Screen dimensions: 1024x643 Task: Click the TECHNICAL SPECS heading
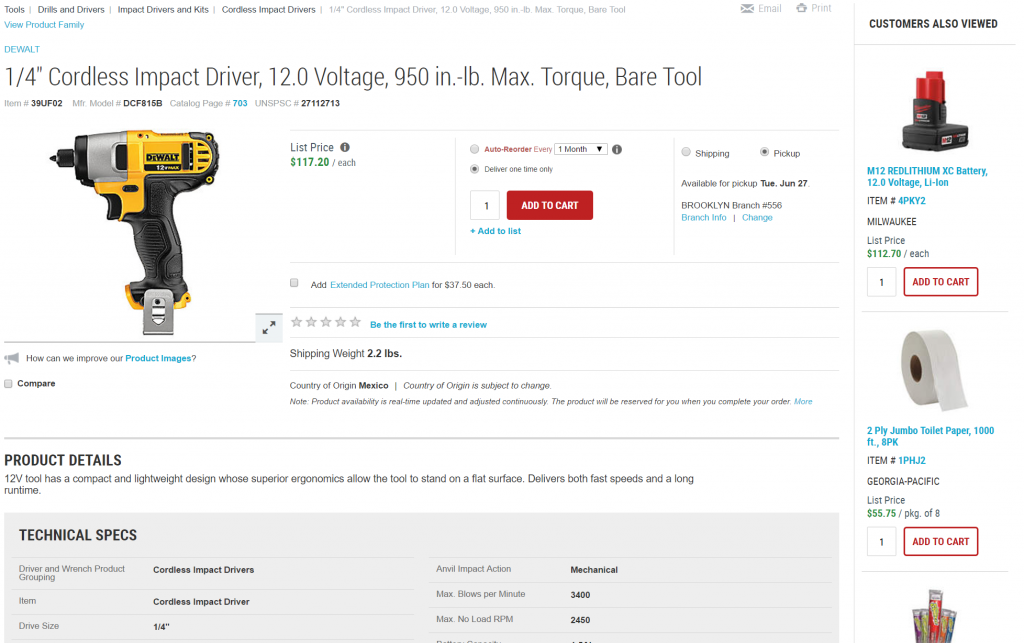click(78, 535)
